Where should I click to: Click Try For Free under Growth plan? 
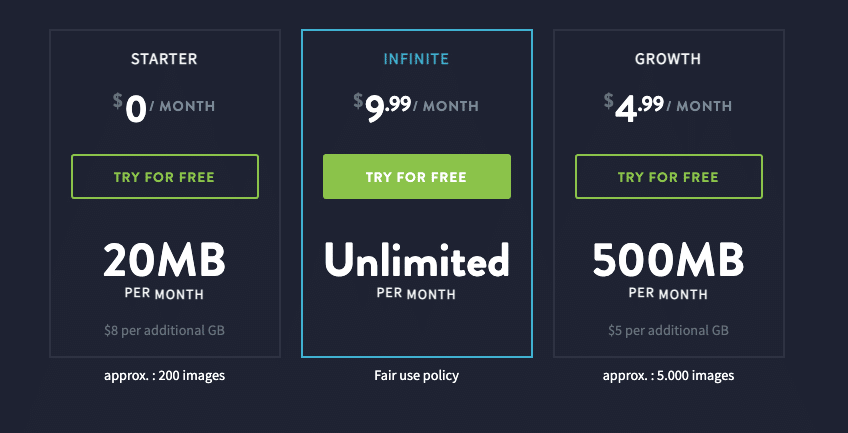668,177
